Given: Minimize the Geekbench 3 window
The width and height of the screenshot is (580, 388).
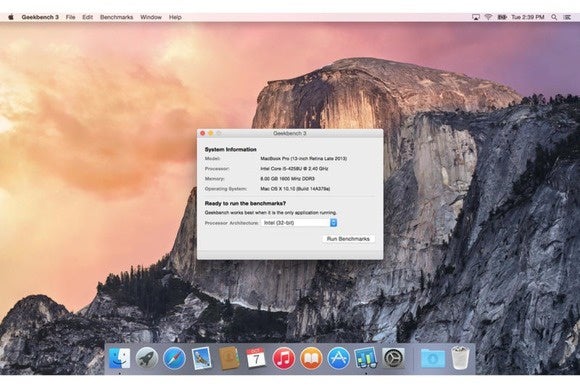Looking at the screenshot, I should (210, 133).
